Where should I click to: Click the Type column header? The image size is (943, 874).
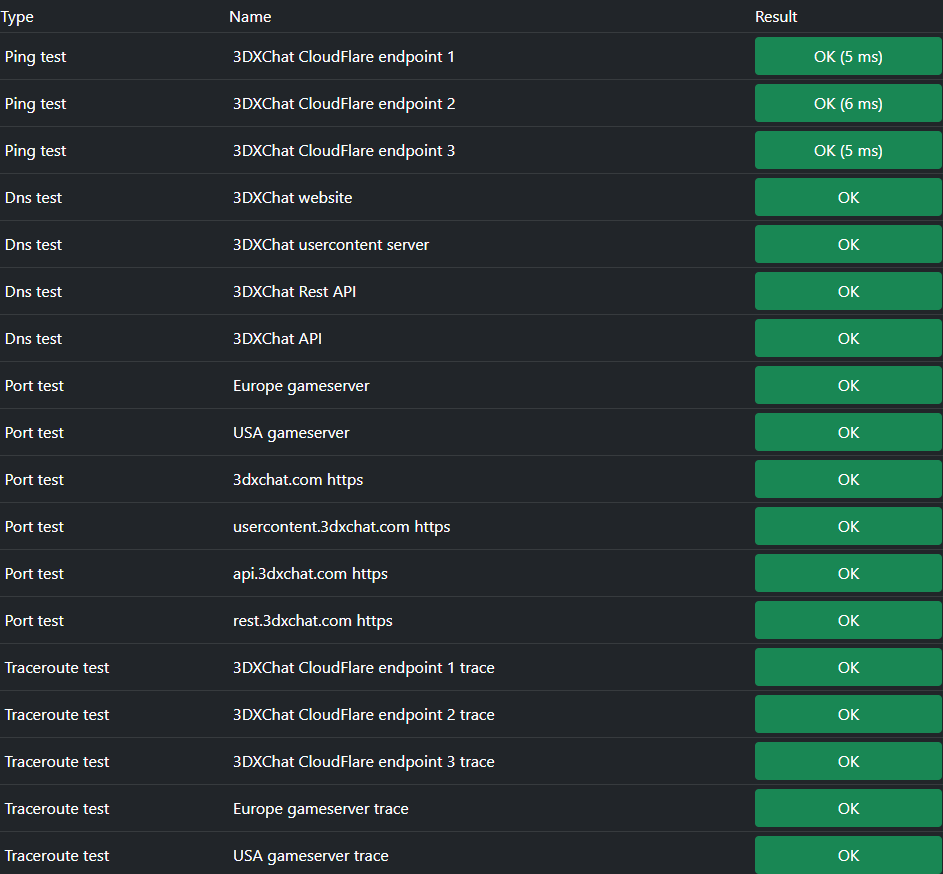17,16
